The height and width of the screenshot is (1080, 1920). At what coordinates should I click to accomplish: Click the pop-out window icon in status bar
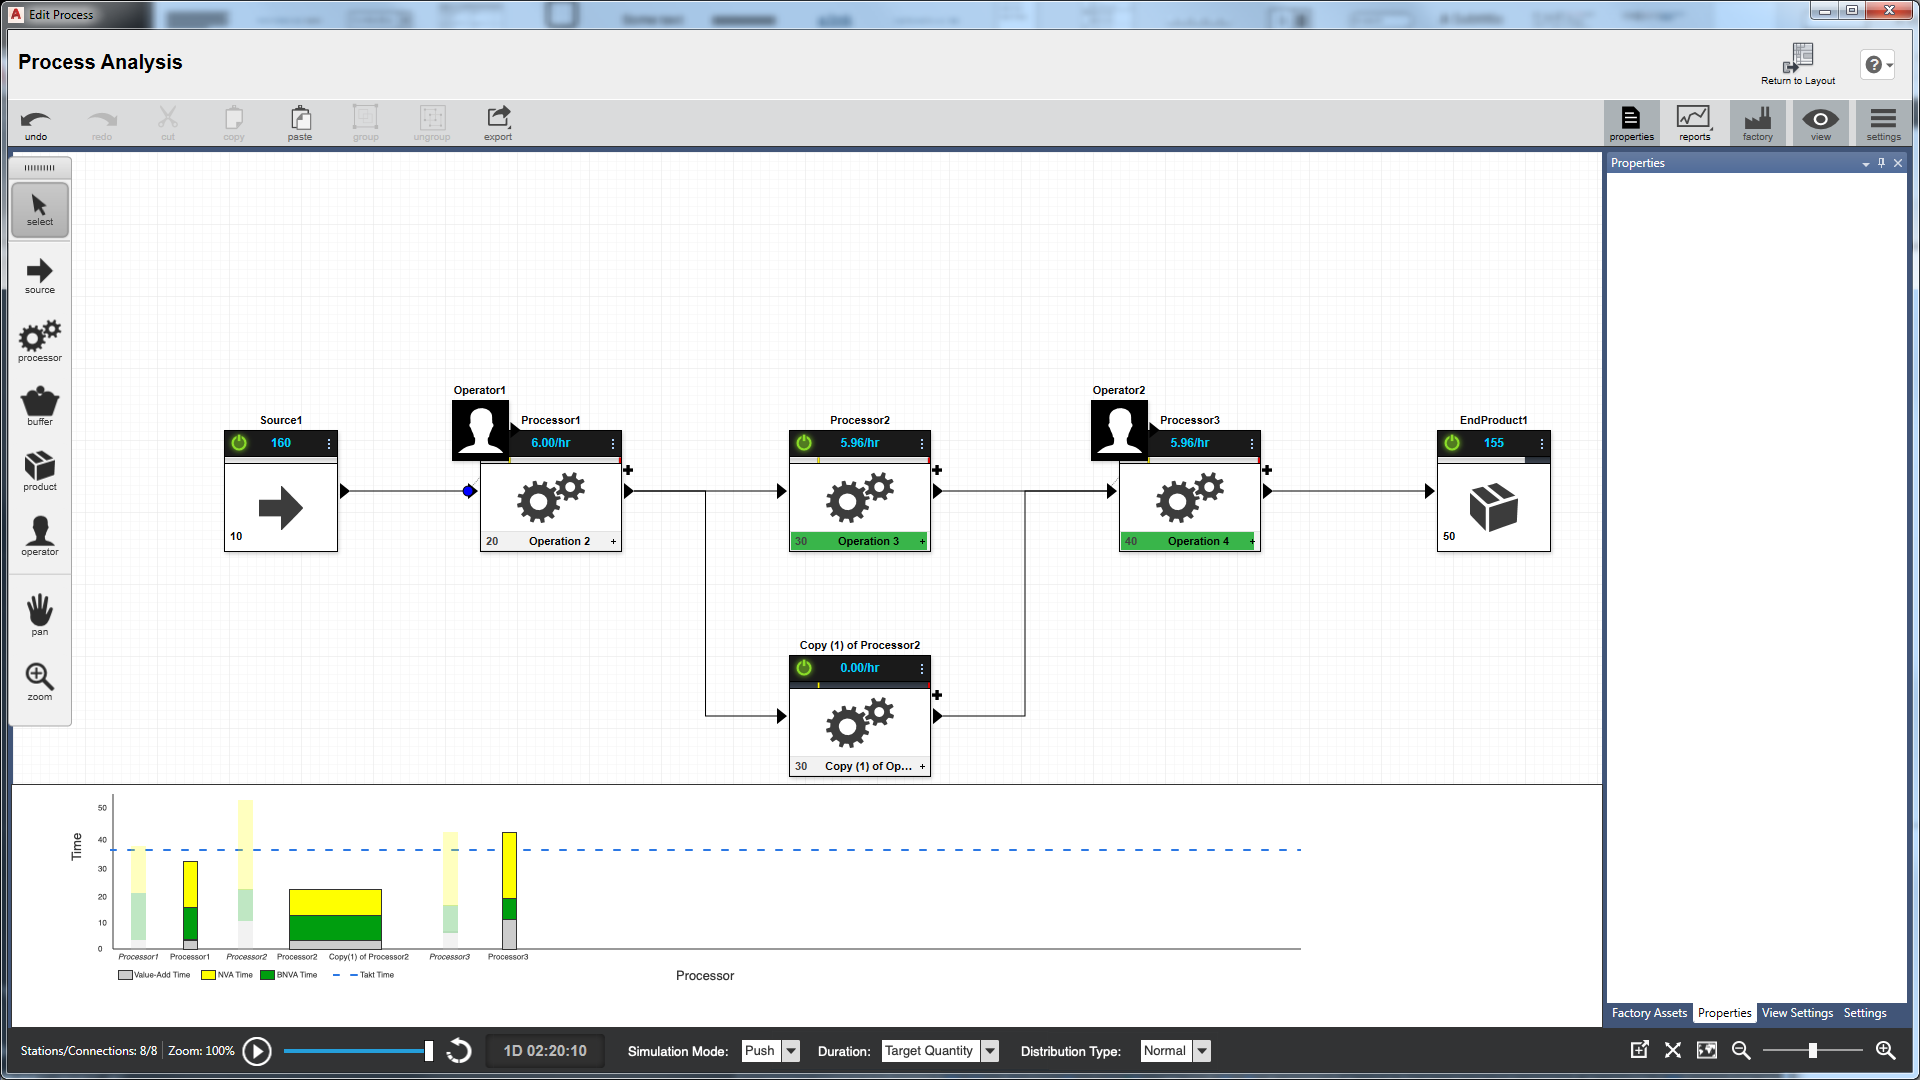(x=1639, y=1050)
